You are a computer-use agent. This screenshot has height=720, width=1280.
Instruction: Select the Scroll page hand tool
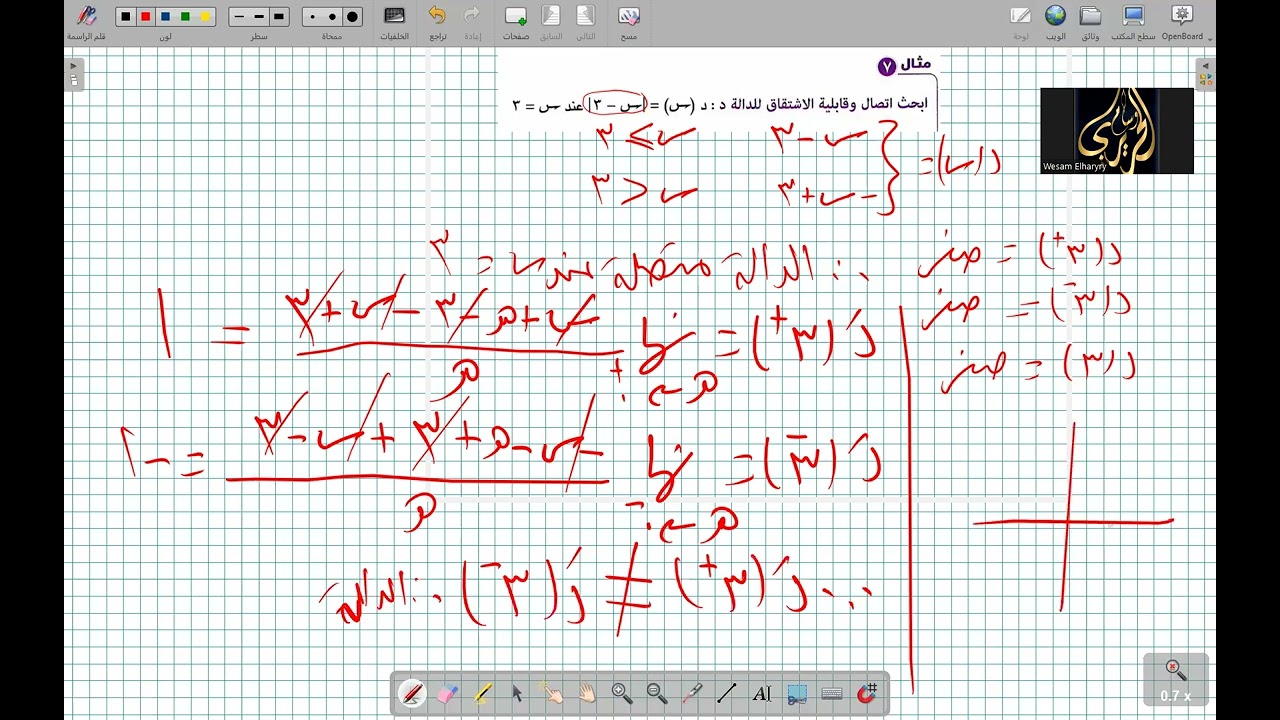[587, 693]
